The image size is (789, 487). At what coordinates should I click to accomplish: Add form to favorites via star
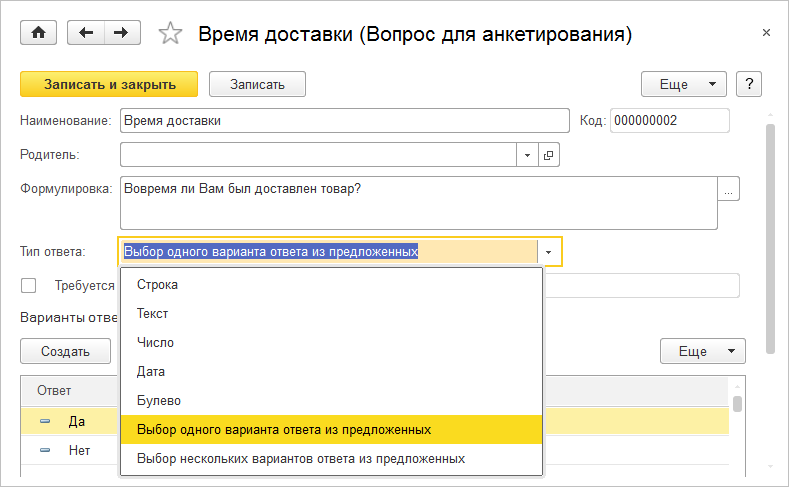point(171,34)
